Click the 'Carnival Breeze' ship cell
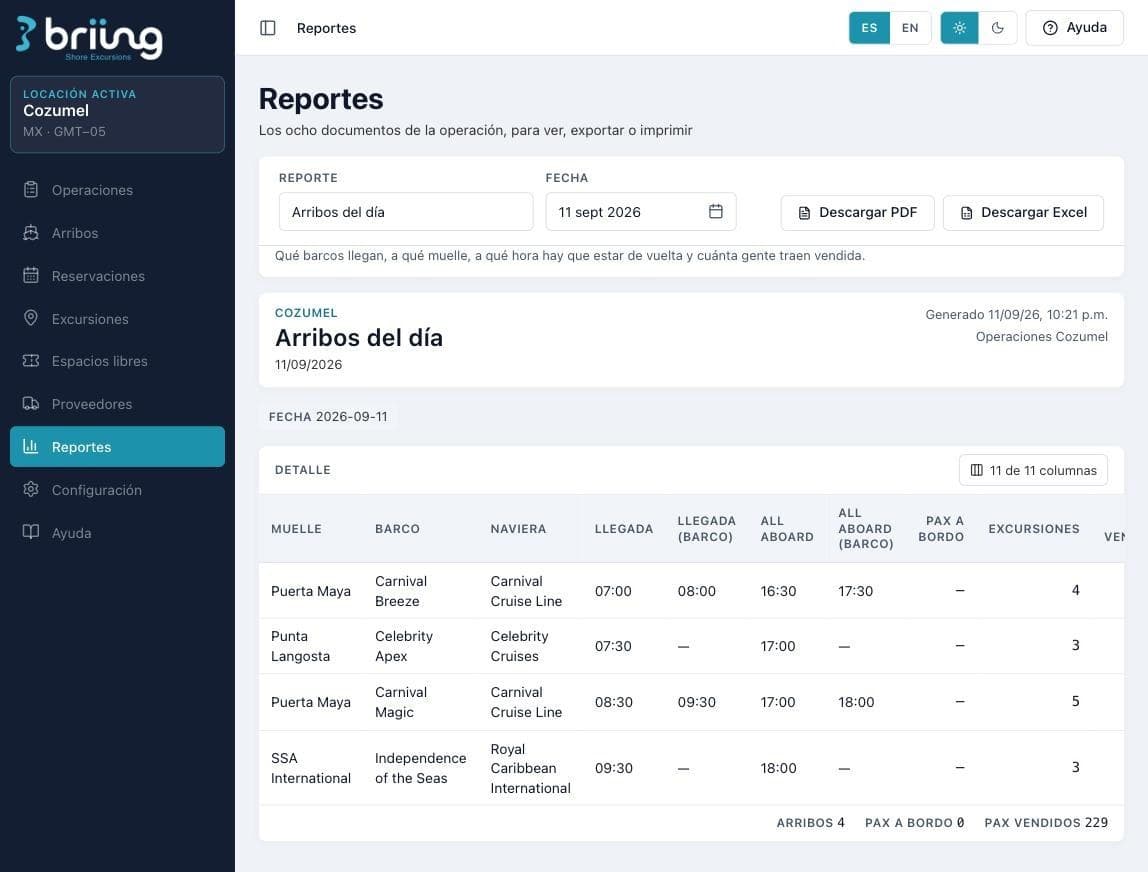The height and width of the screenshot is (872, 1148). (401, 591)
